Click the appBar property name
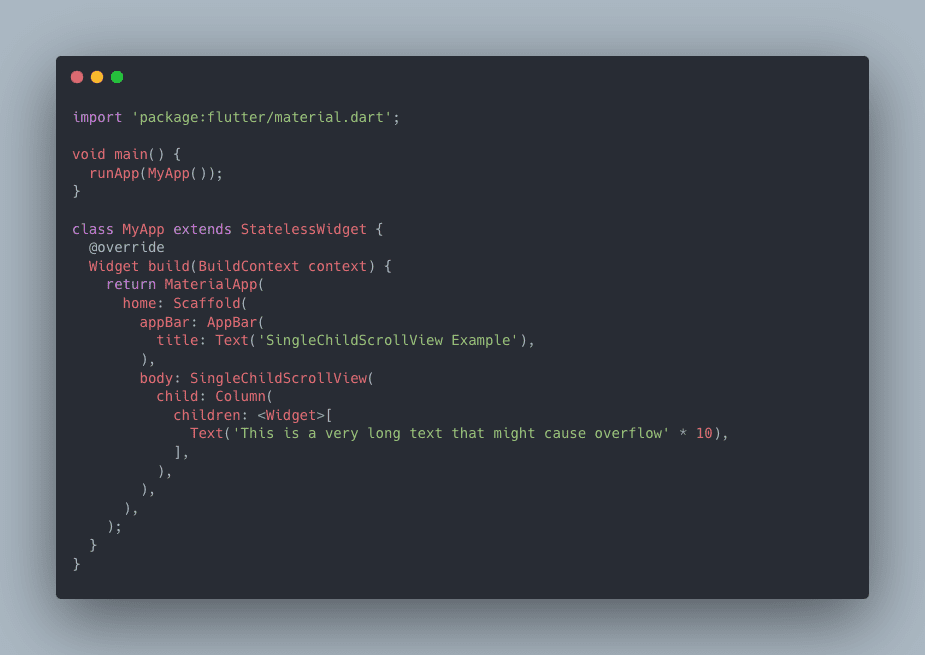This screenshot has height=655, width=925. [x=164, y=322]
